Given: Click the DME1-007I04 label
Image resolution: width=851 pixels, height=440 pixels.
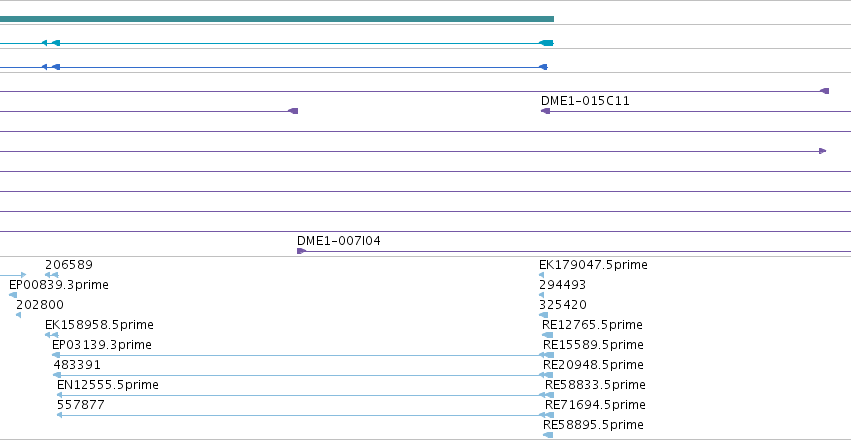Looking at the screenshot, I should pos(339,241).
